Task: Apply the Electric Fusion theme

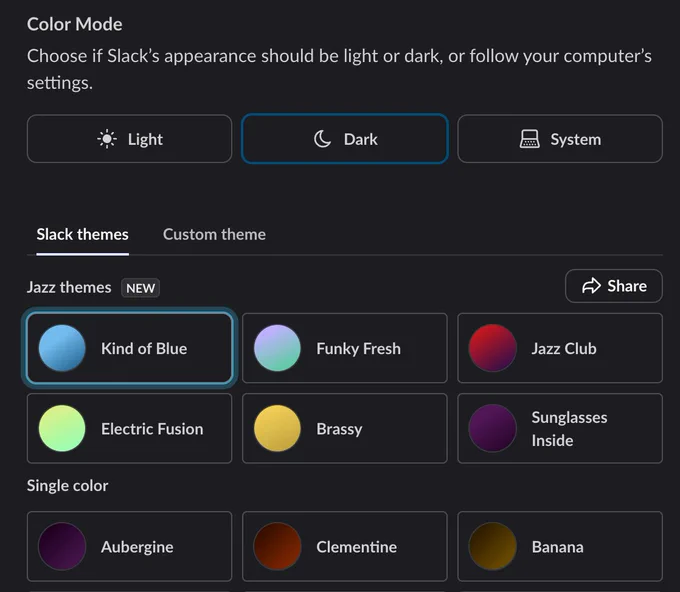Action: tap(129, 428)
